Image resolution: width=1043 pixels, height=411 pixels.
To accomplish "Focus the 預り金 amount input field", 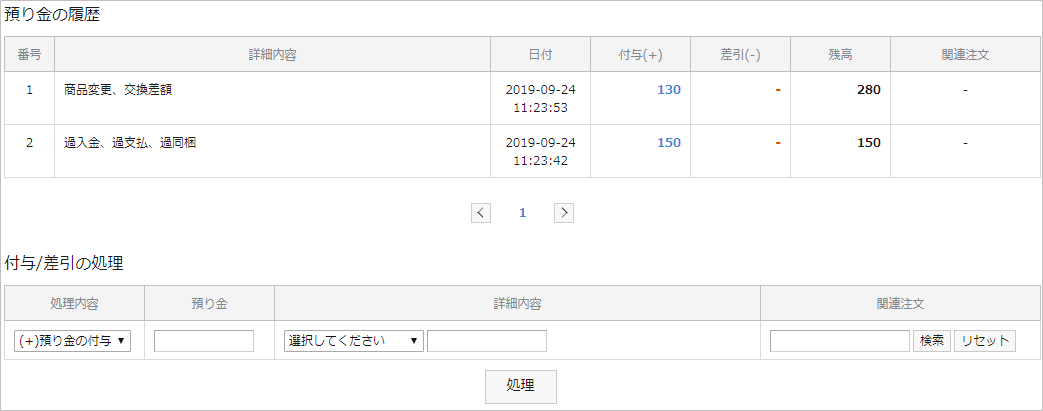I will (204, 341).
